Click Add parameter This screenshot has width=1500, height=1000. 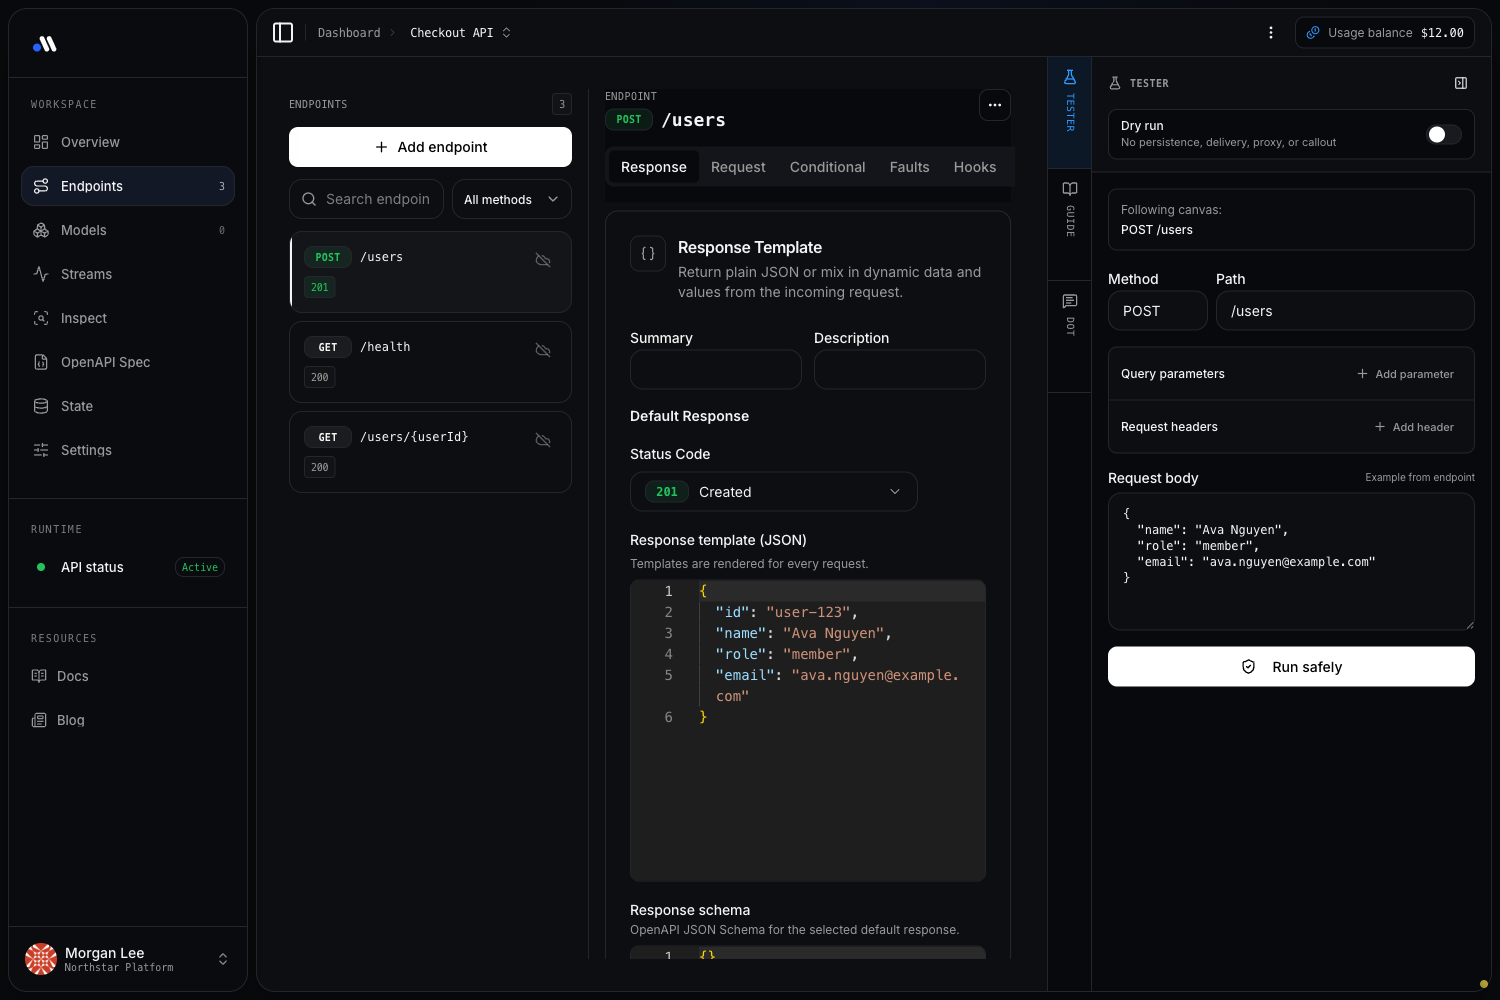(1405, 374)
